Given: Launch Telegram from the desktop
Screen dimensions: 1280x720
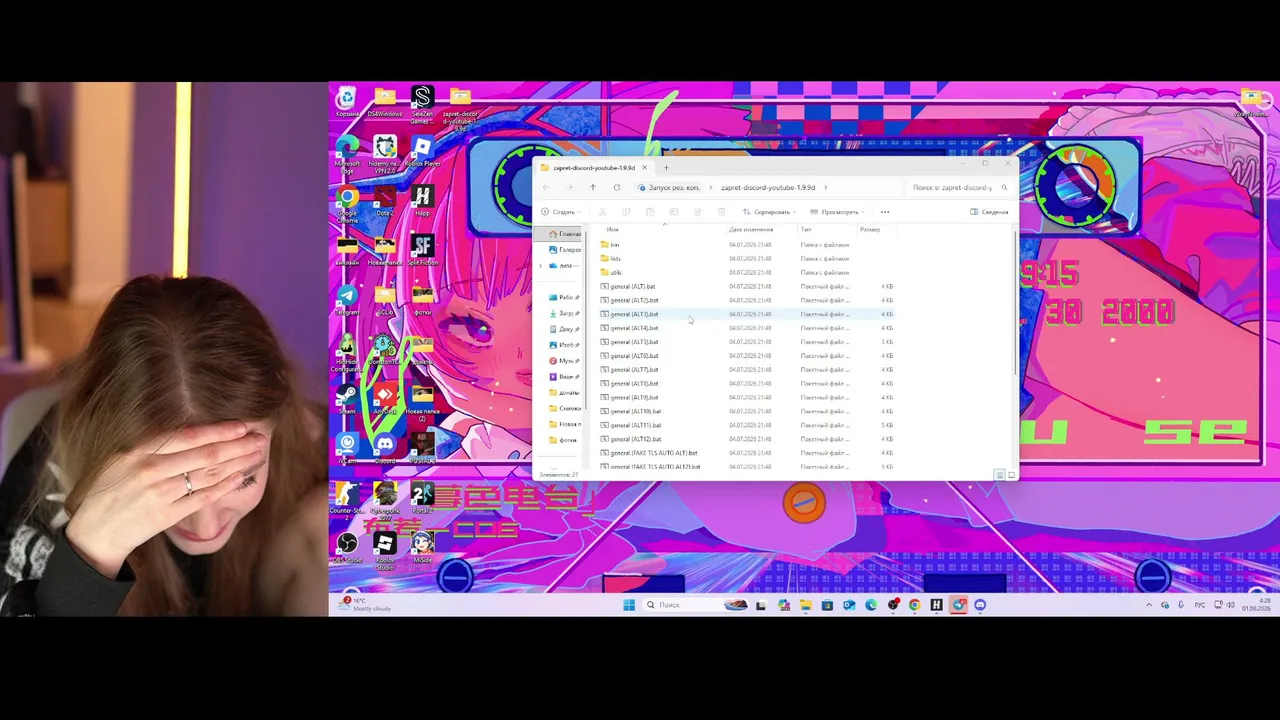Looking at the screenshot, I should tap(347, 299).
